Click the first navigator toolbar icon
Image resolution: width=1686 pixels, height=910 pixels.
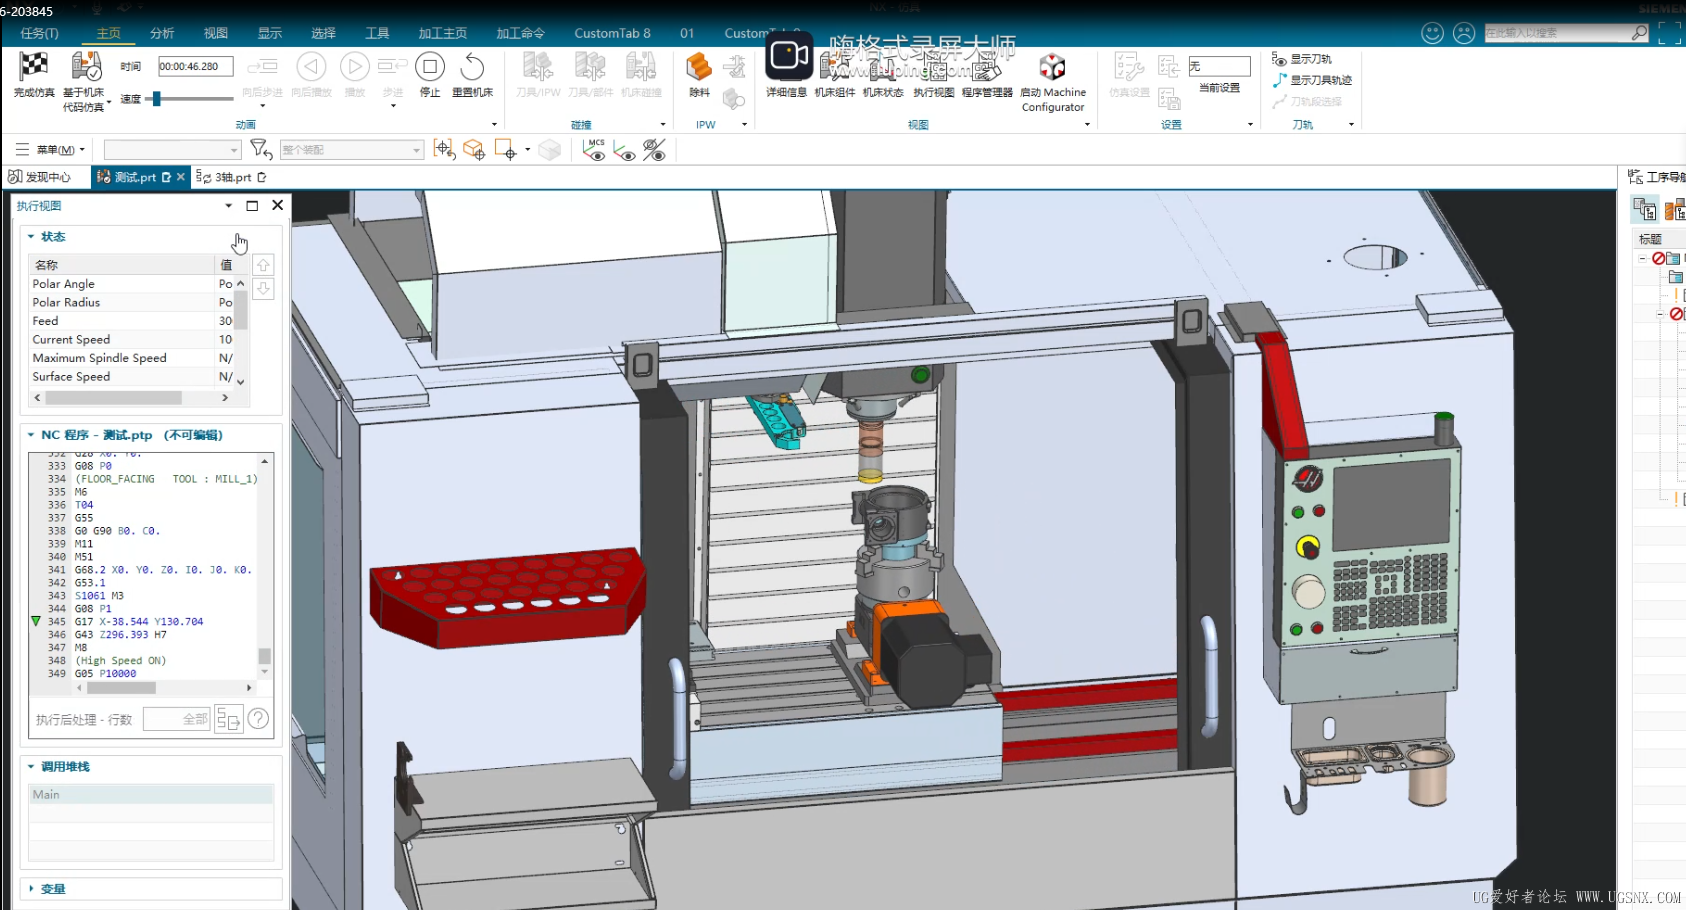pyautogui.click(x=1645, y=210)
